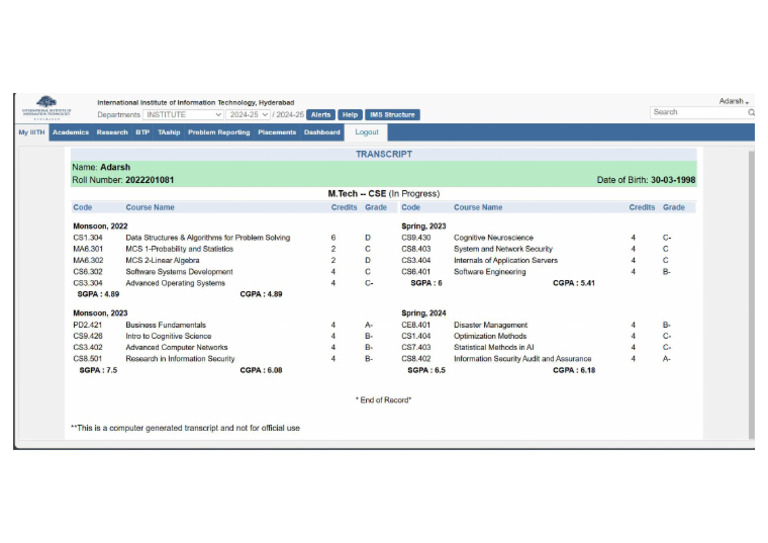Image resolution: width=768 pixels, height=543 pixels.
Task: Click the search magnifier icon
Action: click(751, 113)
